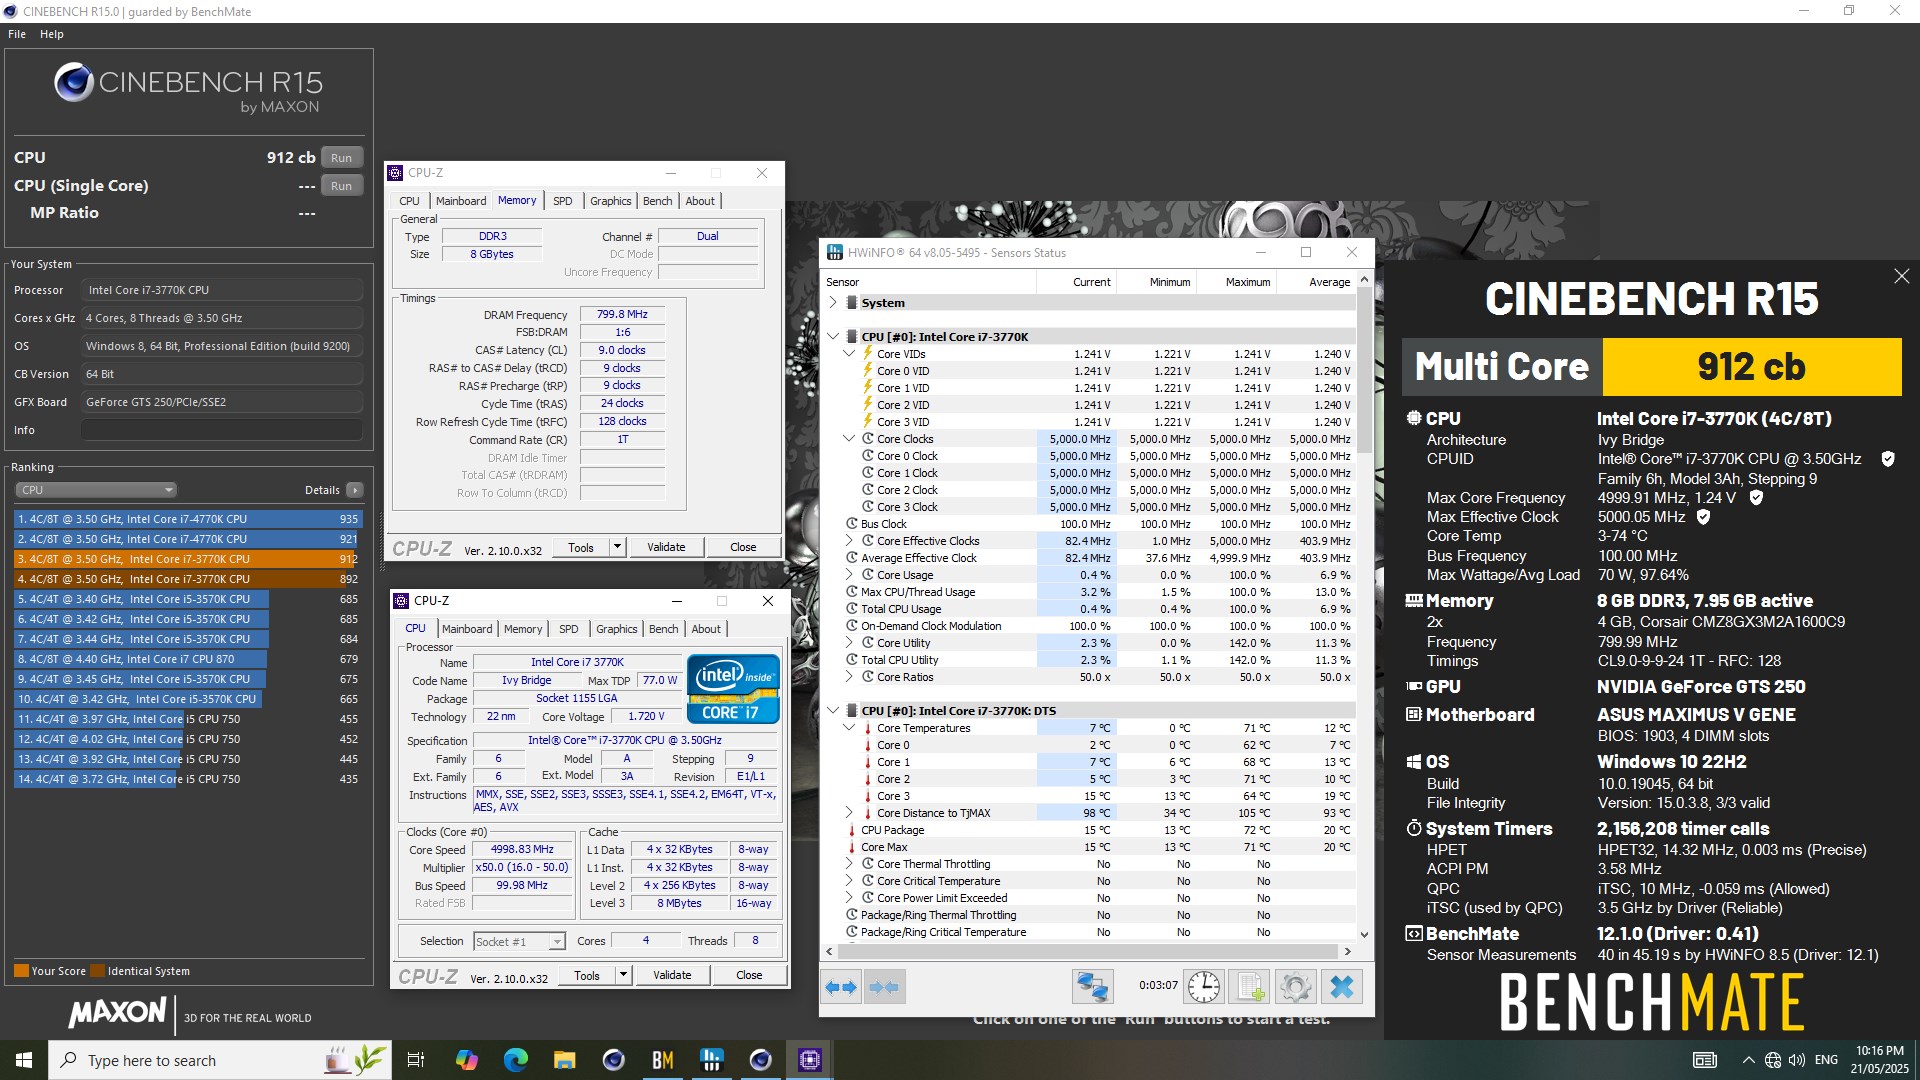Viewport: 1920px width, 1080px height.
Task: Click Validate in CPU-Z processor window
Action: coord(672,975)
